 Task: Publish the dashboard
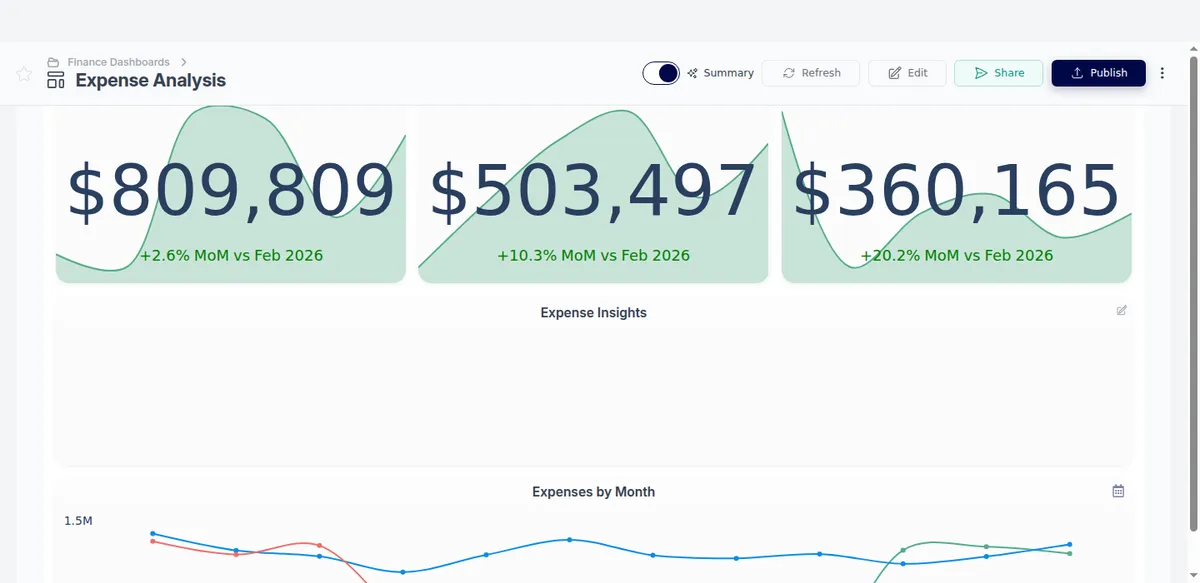pyautogui.click(x=1098, y=73)
